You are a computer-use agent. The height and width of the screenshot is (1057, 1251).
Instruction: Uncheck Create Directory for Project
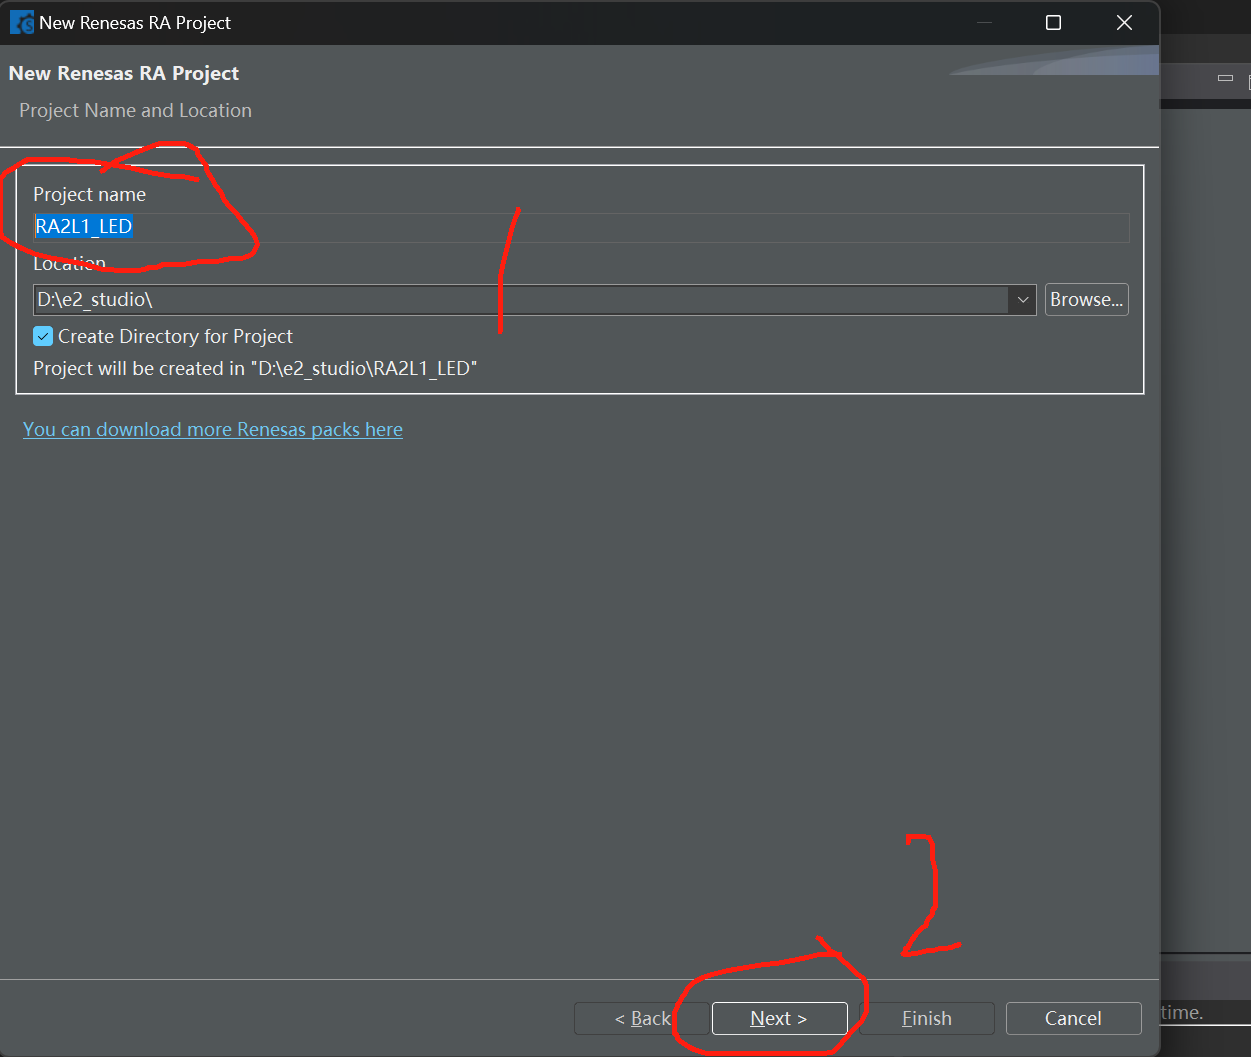point(43,336)
